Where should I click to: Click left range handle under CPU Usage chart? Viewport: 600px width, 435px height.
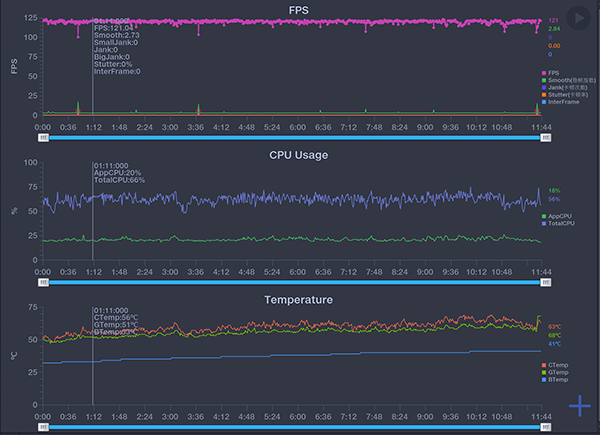(x=43, y=282)
